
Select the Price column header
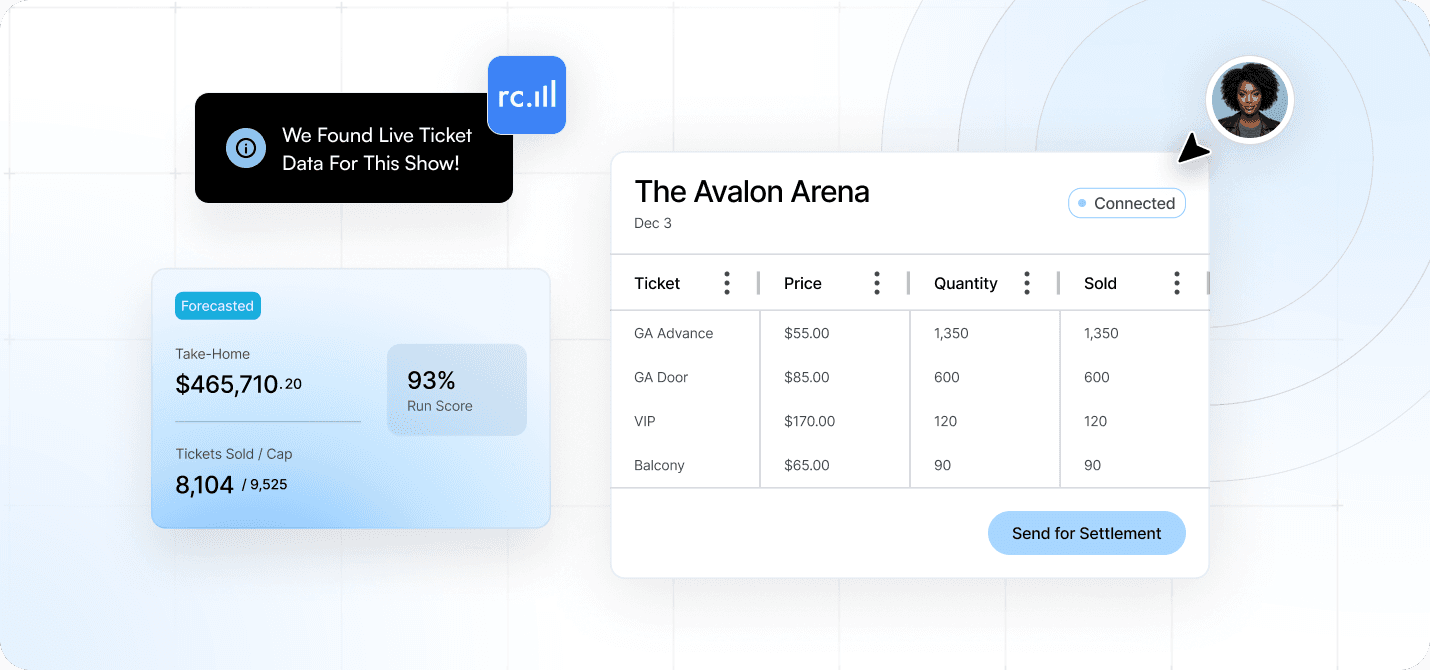tap(803, 283)
